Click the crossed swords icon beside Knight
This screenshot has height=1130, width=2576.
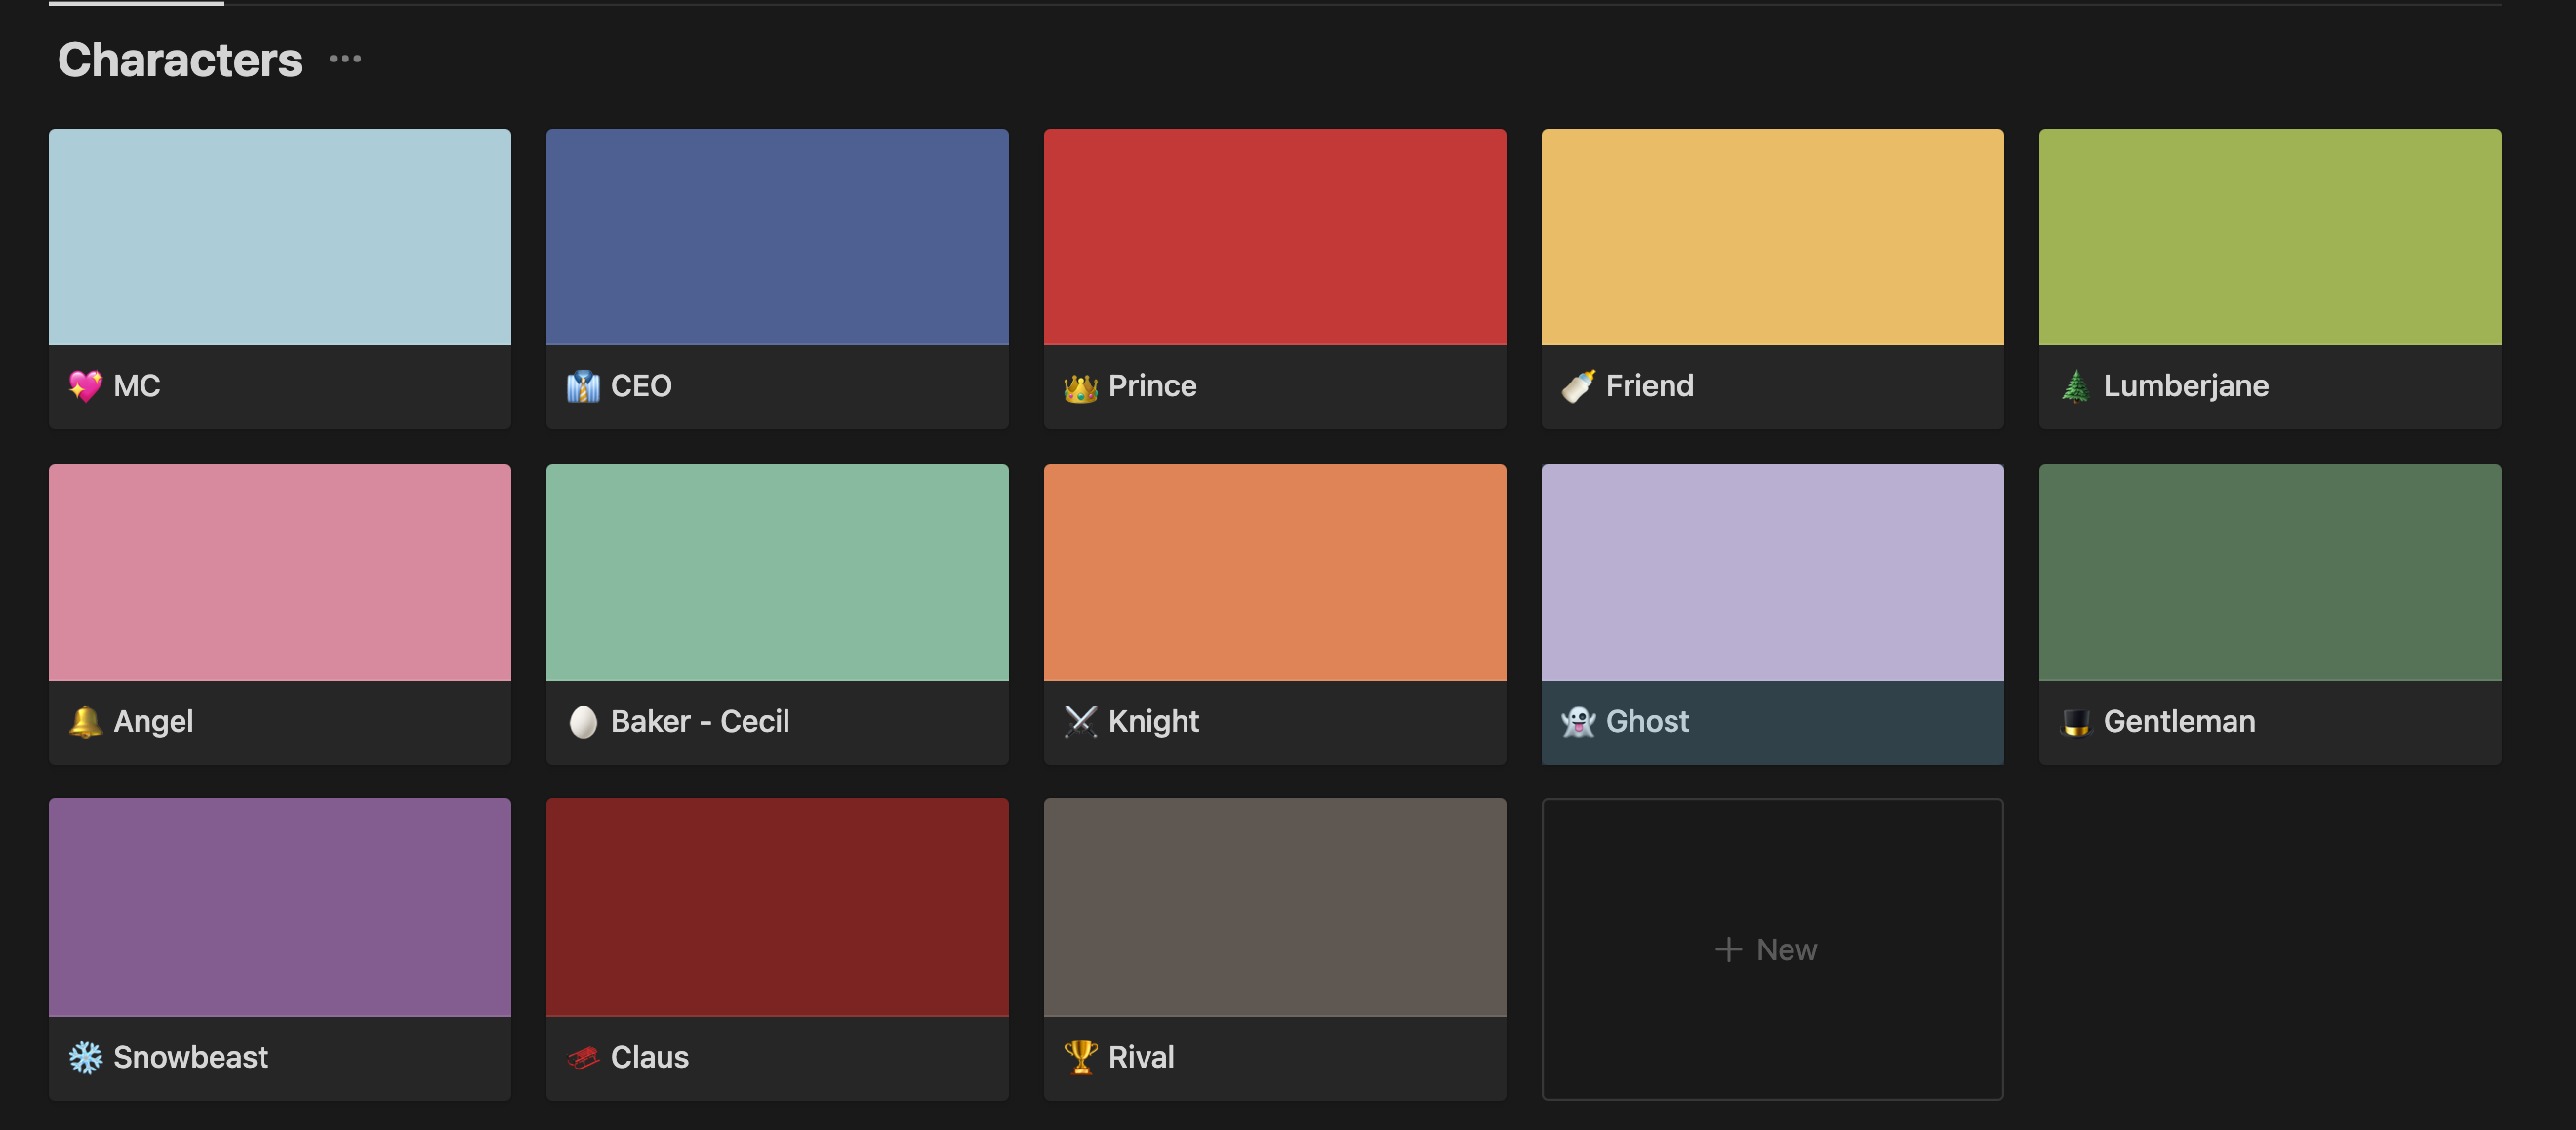[1080, 721]
